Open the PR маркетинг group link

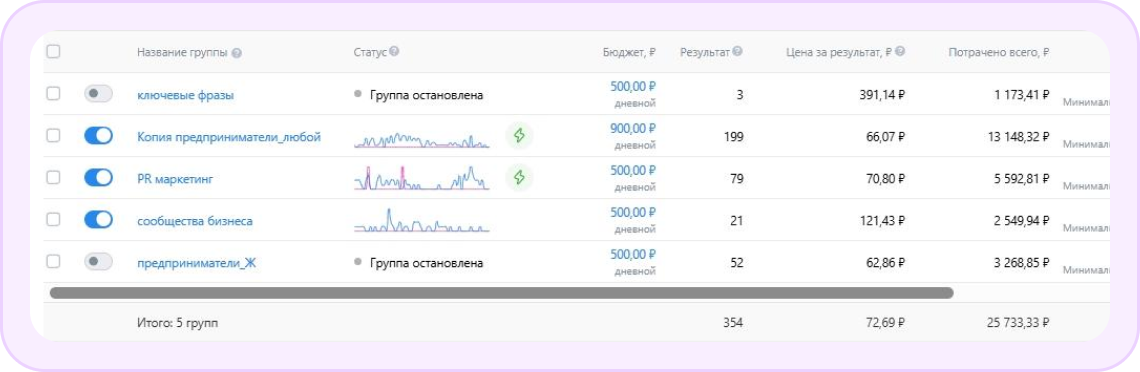coord(175,179)
